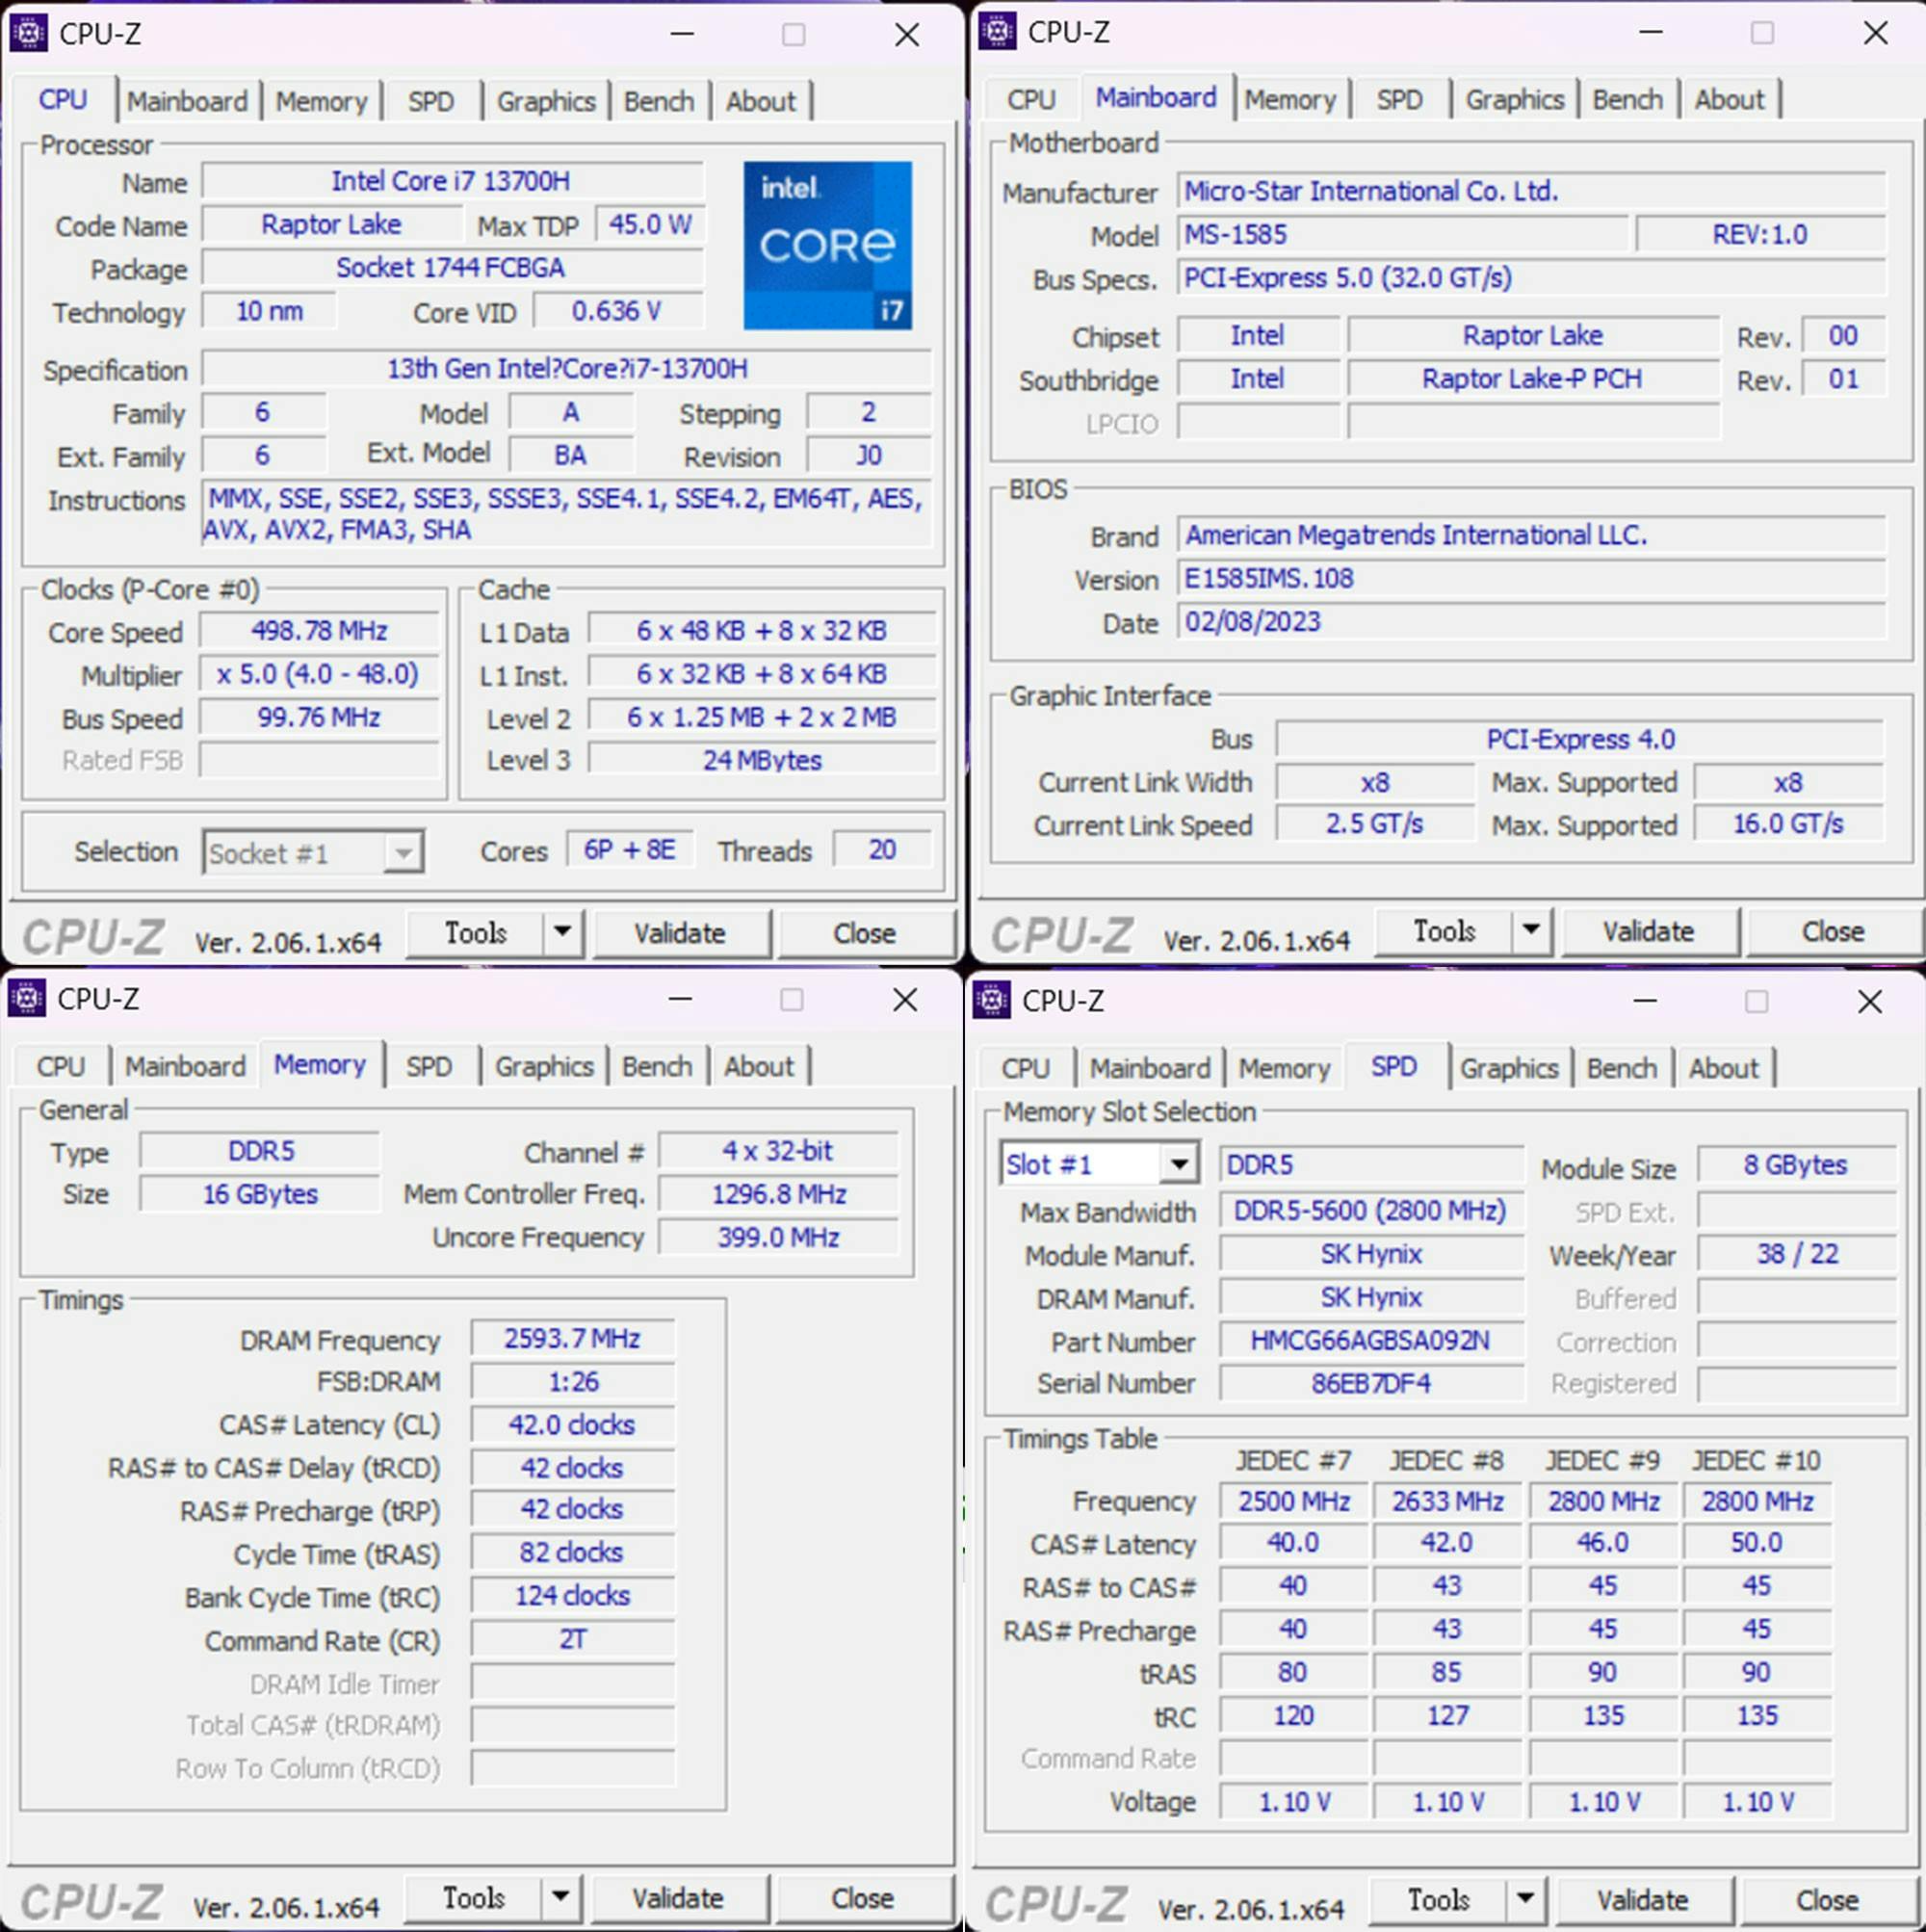Select CPU tab in the Mainboard window

(1031, 99)
